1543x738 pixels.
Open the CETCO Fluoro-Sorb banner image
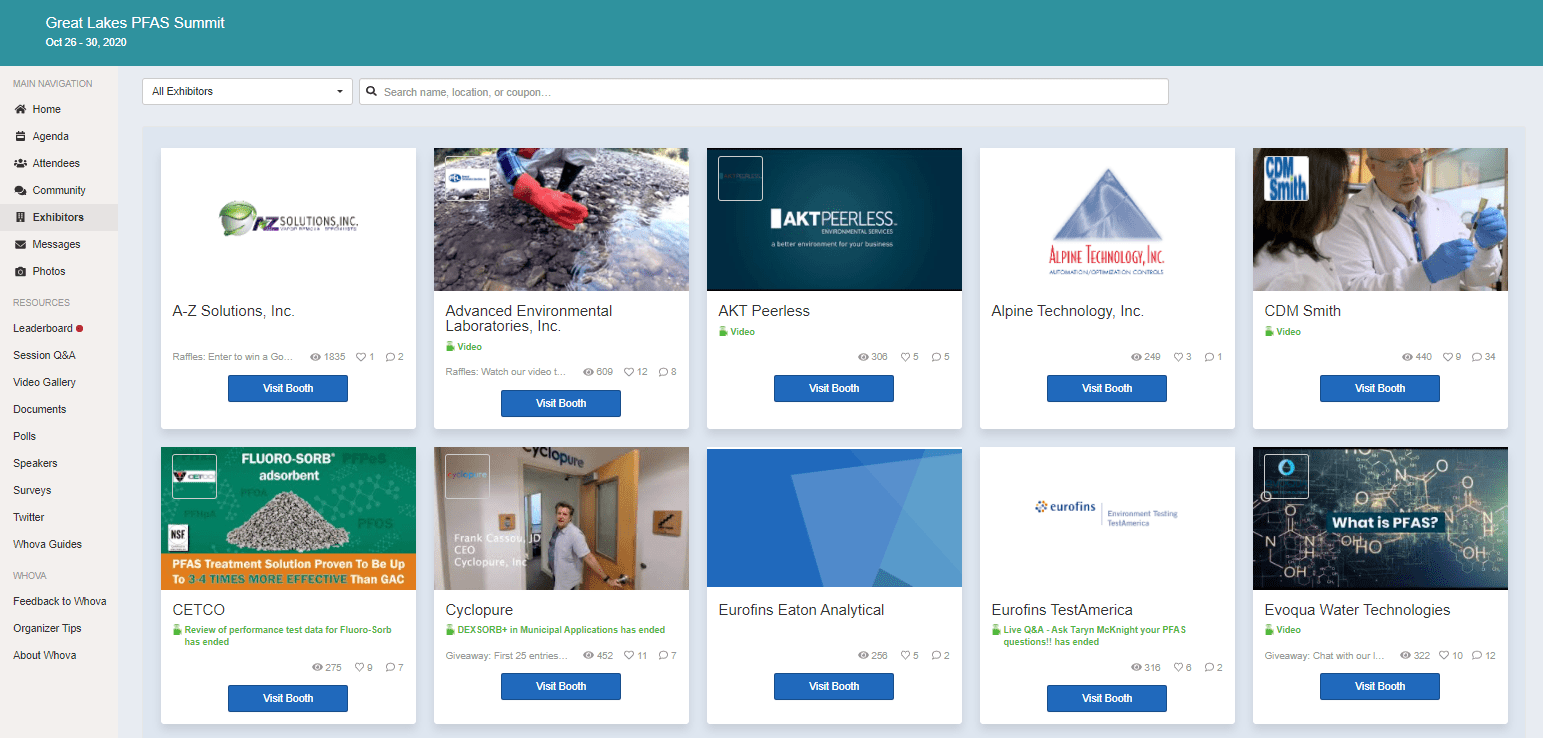click(288, 518)
